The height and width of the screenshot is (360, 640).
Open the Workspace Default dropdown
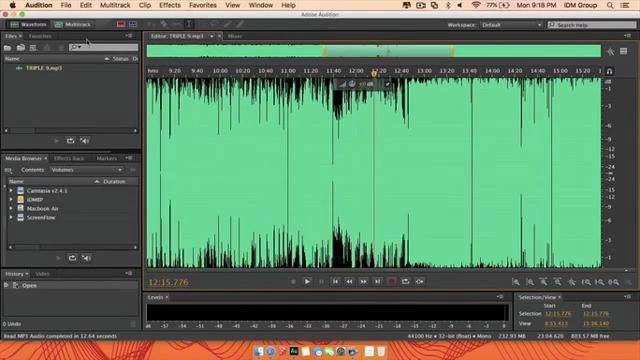click(x=511, y=25)
